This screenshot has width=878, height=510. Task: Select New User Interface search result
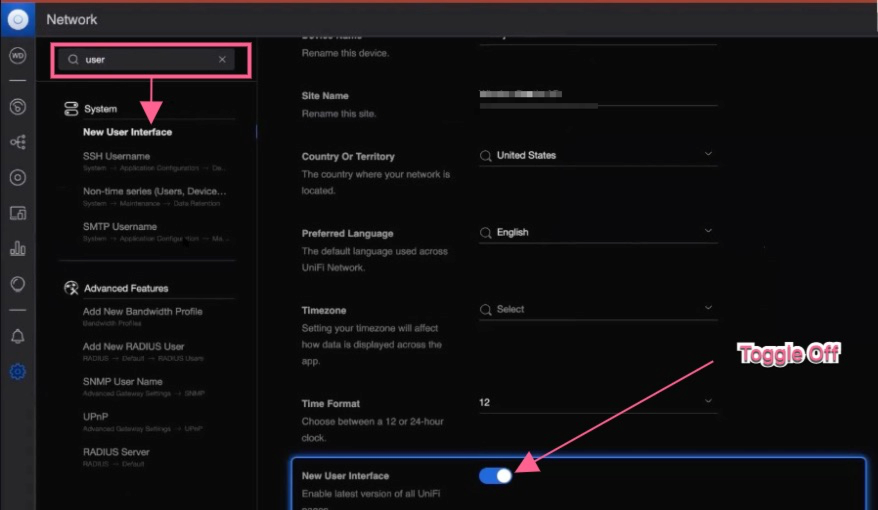click(x=128, y=132)
